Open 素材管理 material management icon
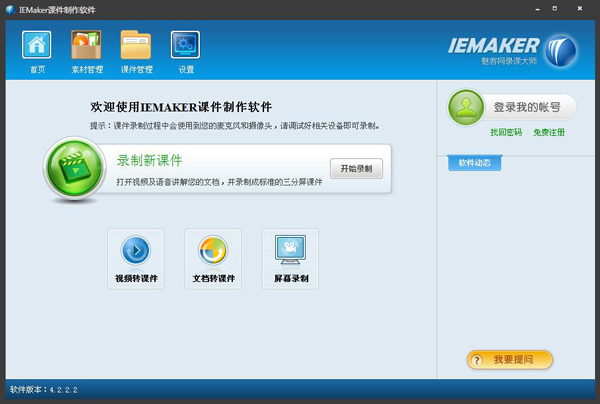This screenshot has height=404, width=600. click(x=86, y=45)
